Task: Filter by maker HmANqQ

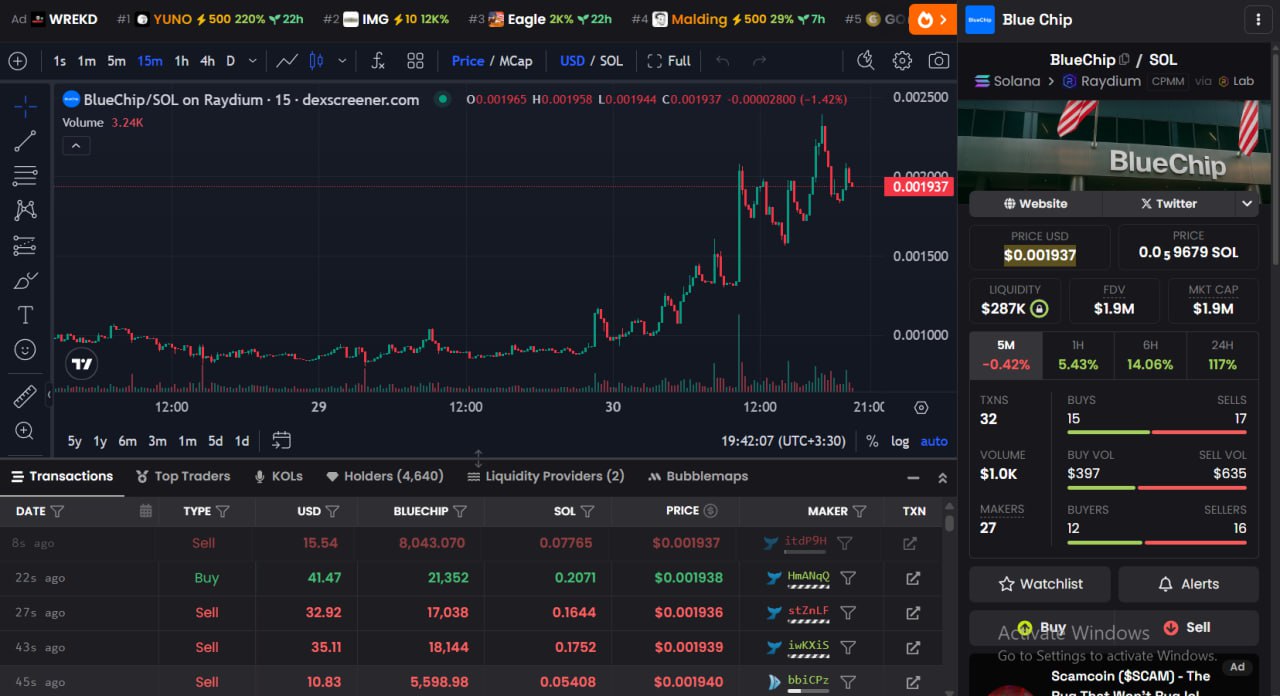Action: (x=848, y=578)
